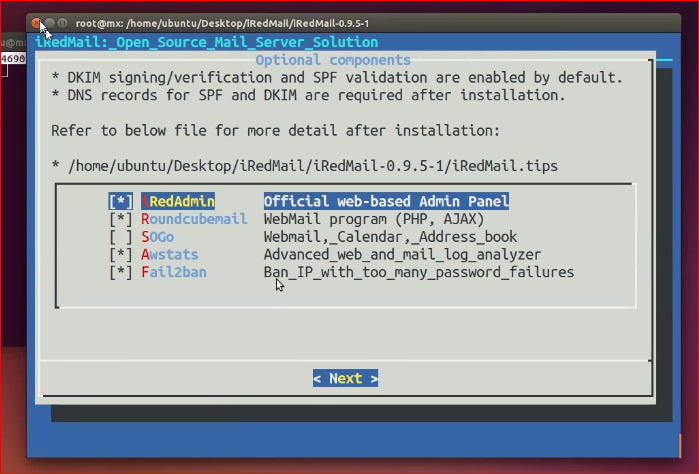699x474 pixels.
Task: Toggle the Awstats checkbox
Action: click(x=121, y=255)
